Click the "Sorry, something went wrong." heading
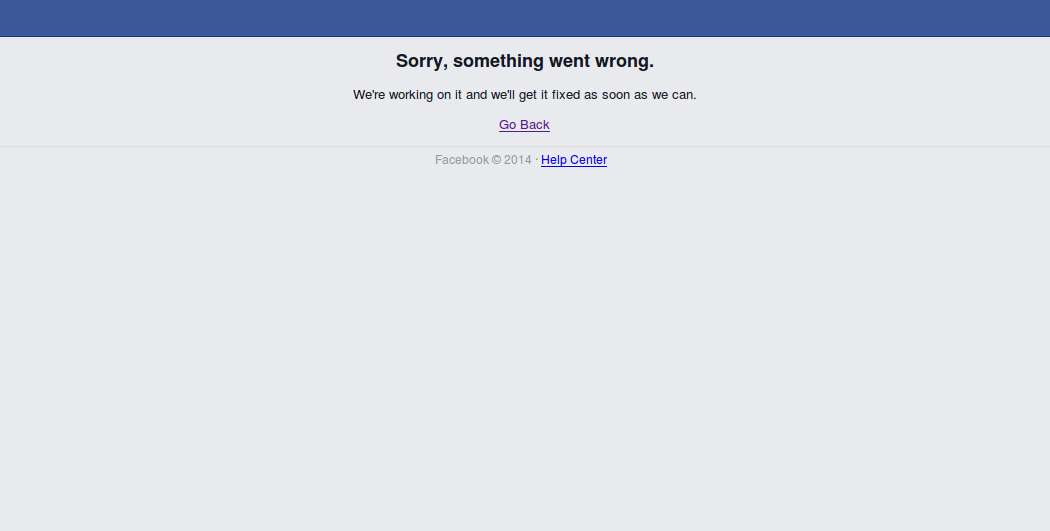The image size is (1050, 531). point(525,61)
